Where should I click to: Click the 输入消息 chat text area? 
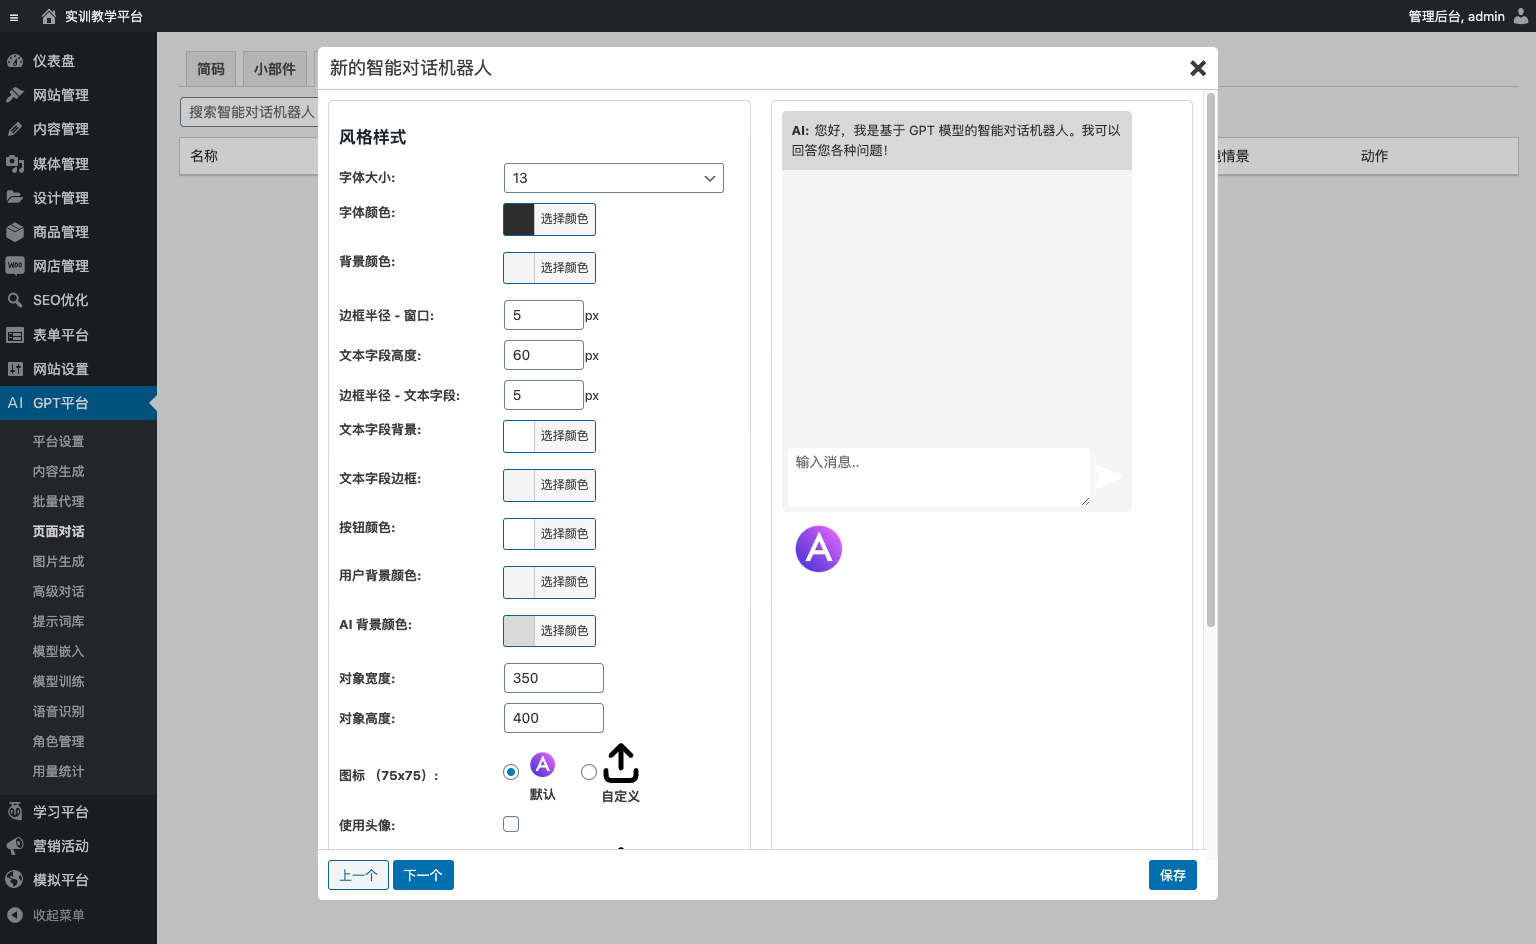(938, 477)
